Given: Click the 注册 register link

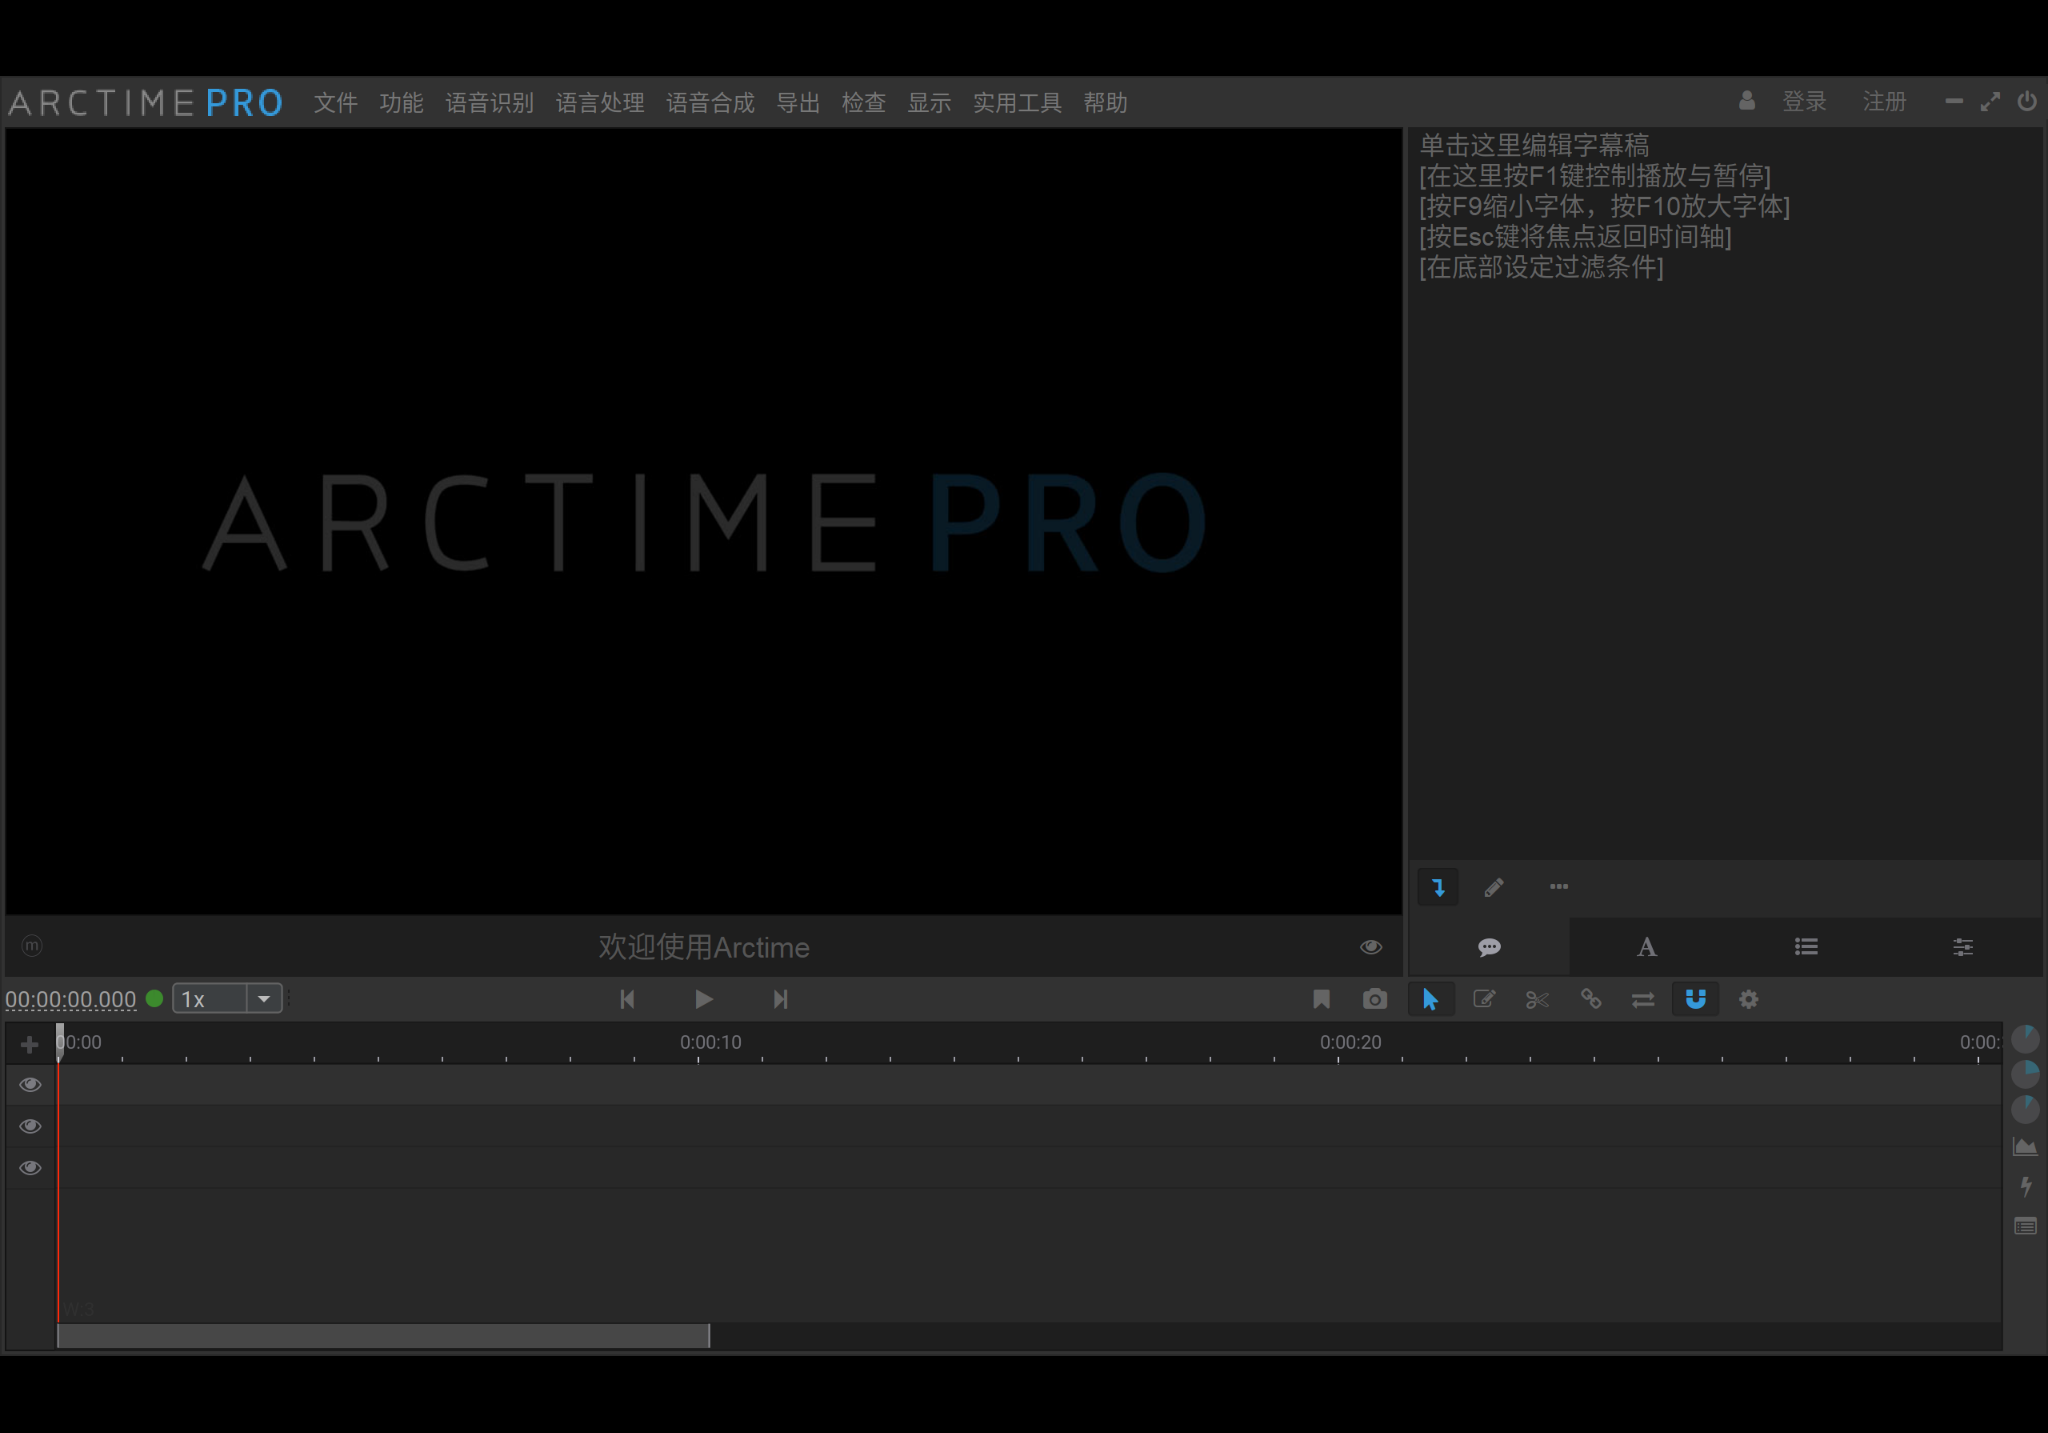Looking at the screenshot, I should pyautogui.click(x=1884, y=102).
